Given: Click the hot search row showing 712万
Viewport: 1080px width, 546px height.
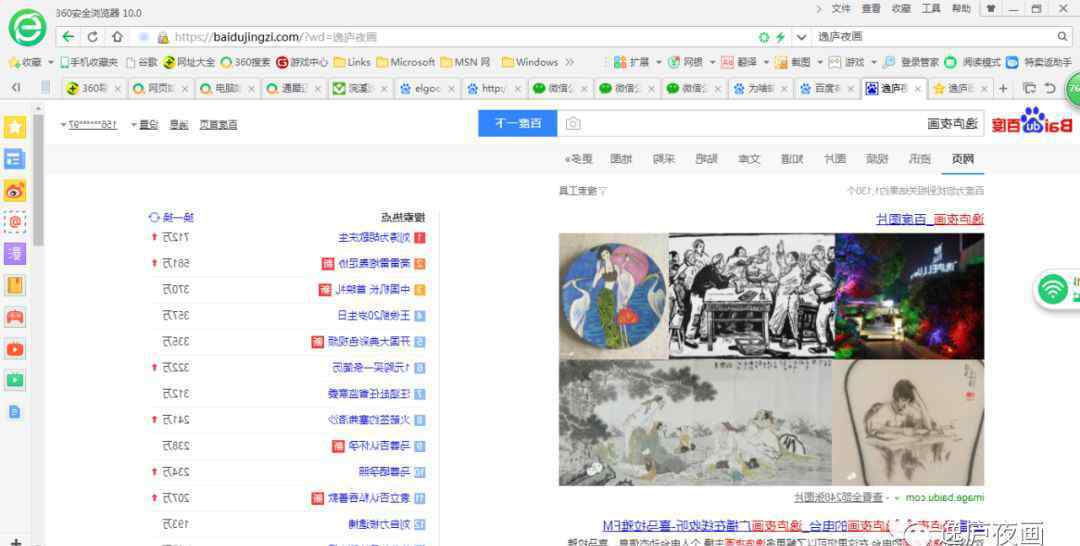Looking at the screenshot, I should click(x=288, y=238).
